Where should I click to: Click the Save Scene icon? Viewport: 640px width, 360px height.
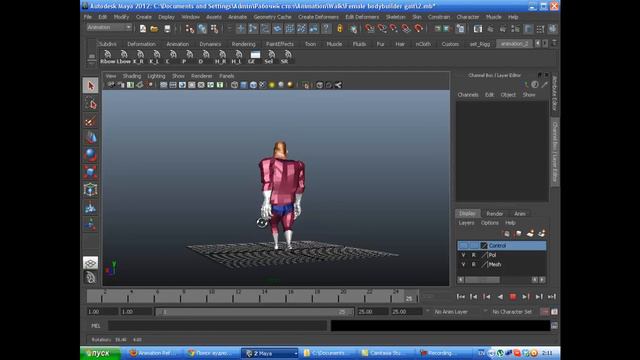167,29
